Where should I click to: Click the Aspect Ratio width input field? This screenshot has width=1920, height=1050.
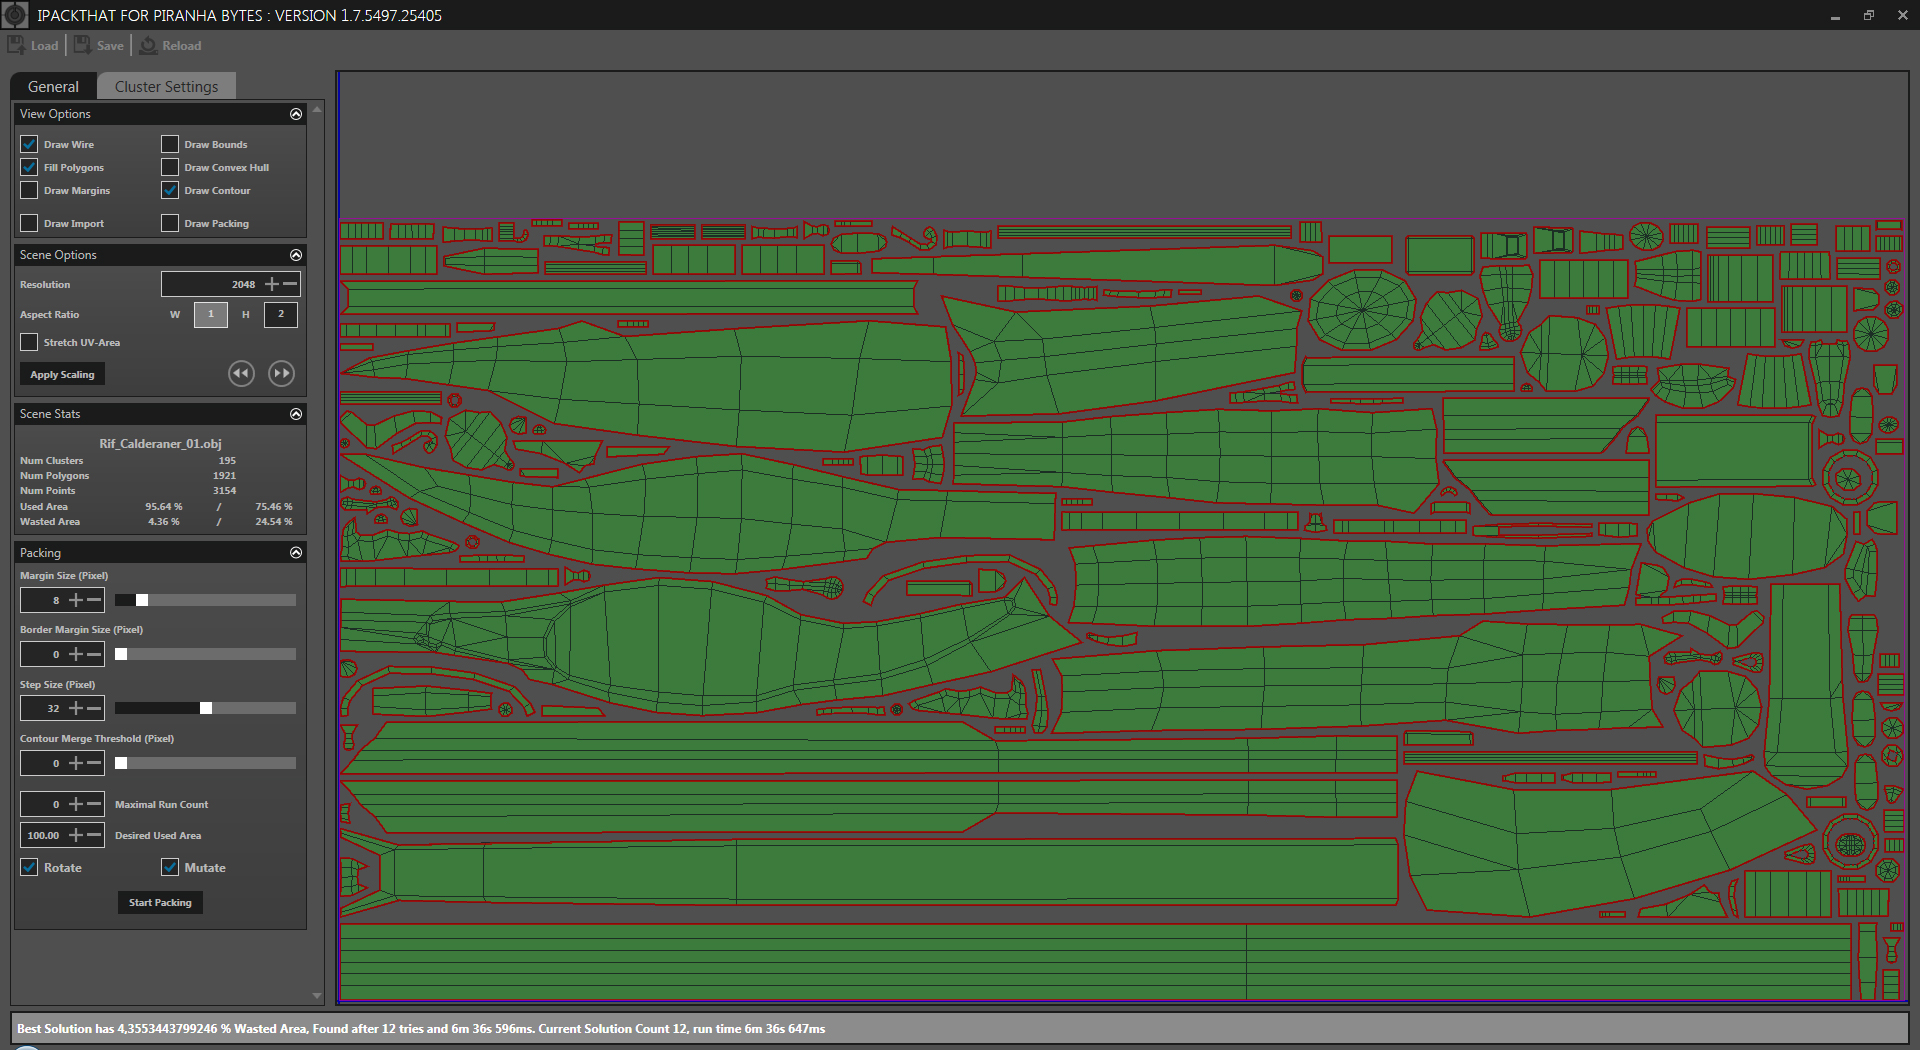pyautogui.click(x=210, y=314)
